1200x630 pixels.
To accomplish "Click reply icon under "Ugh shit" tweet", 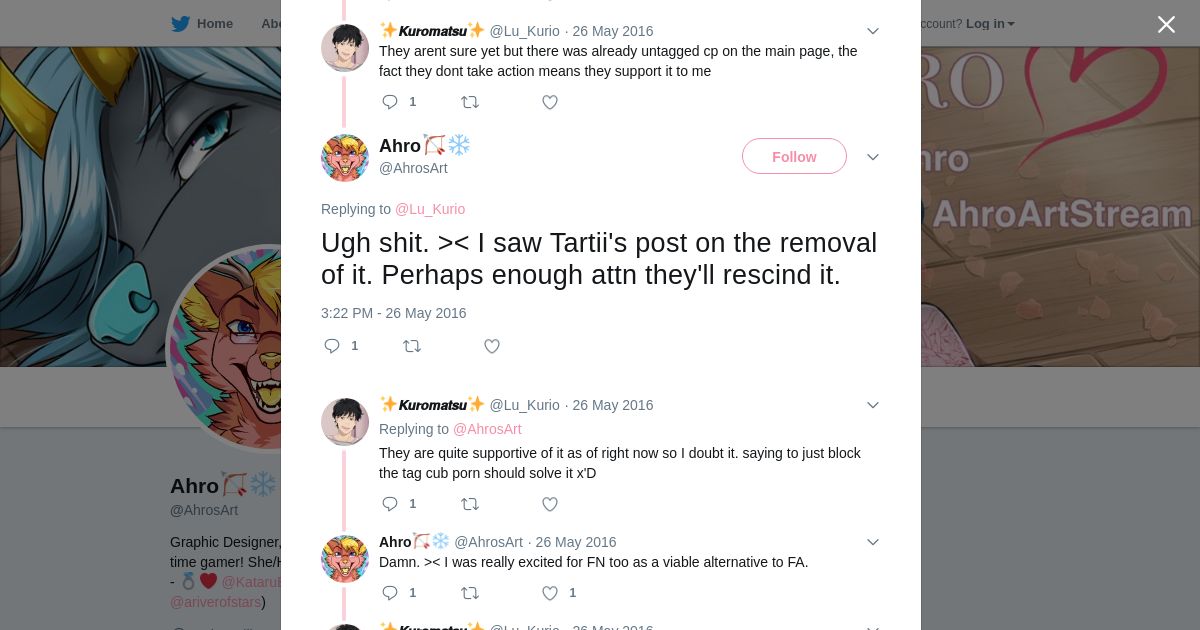I will click(332, 346).
